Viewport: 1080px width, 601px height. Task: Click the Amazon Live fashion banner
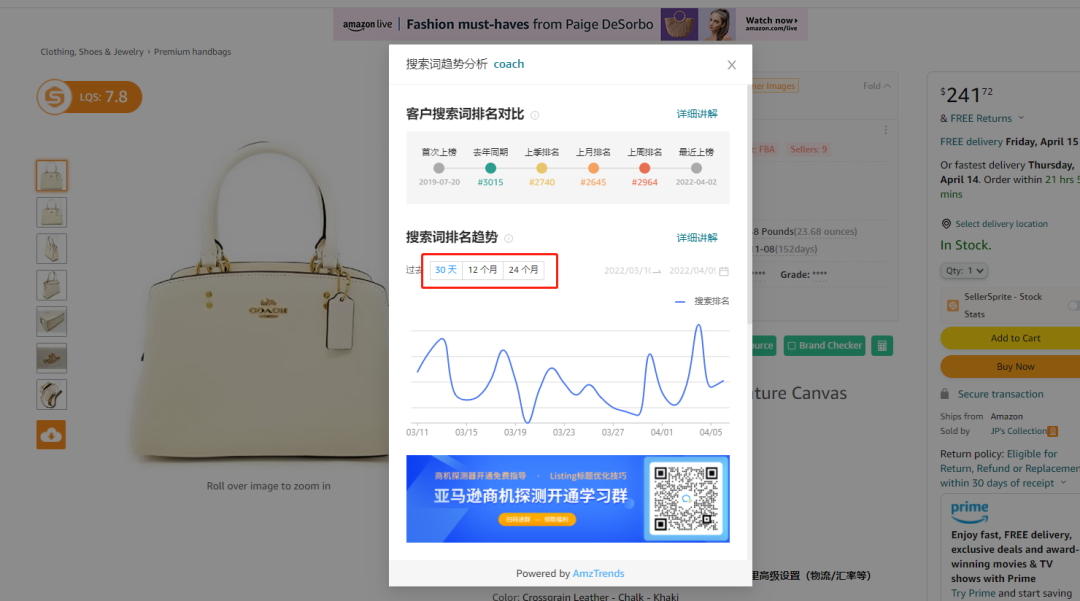(570, 24)
